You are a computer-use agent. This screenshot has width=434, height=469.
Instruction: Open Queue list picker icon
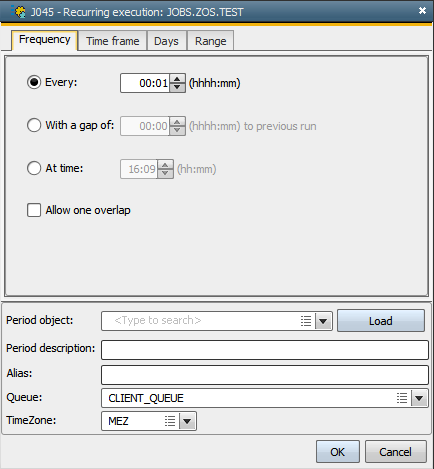pyautogui.click(x=402, y=398)
